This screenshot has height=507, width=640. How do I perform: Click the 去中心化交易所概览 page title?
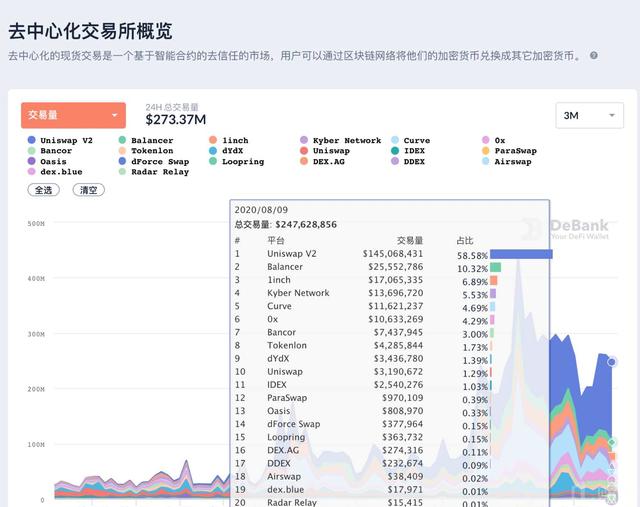(x=90, y=31)
